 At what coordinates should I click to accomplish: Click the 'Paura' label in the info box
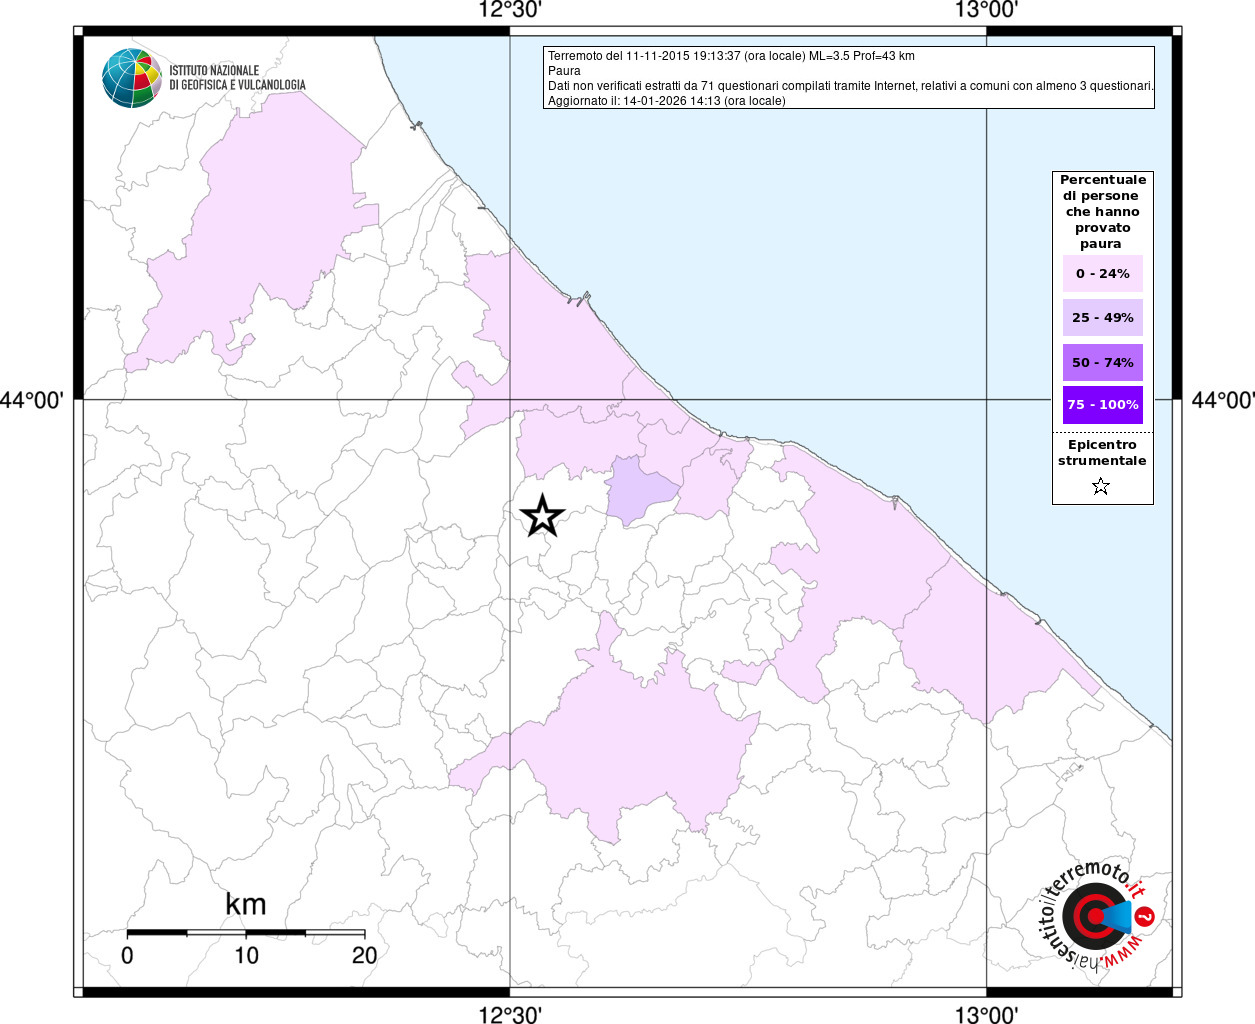click(x=564, y=71)
